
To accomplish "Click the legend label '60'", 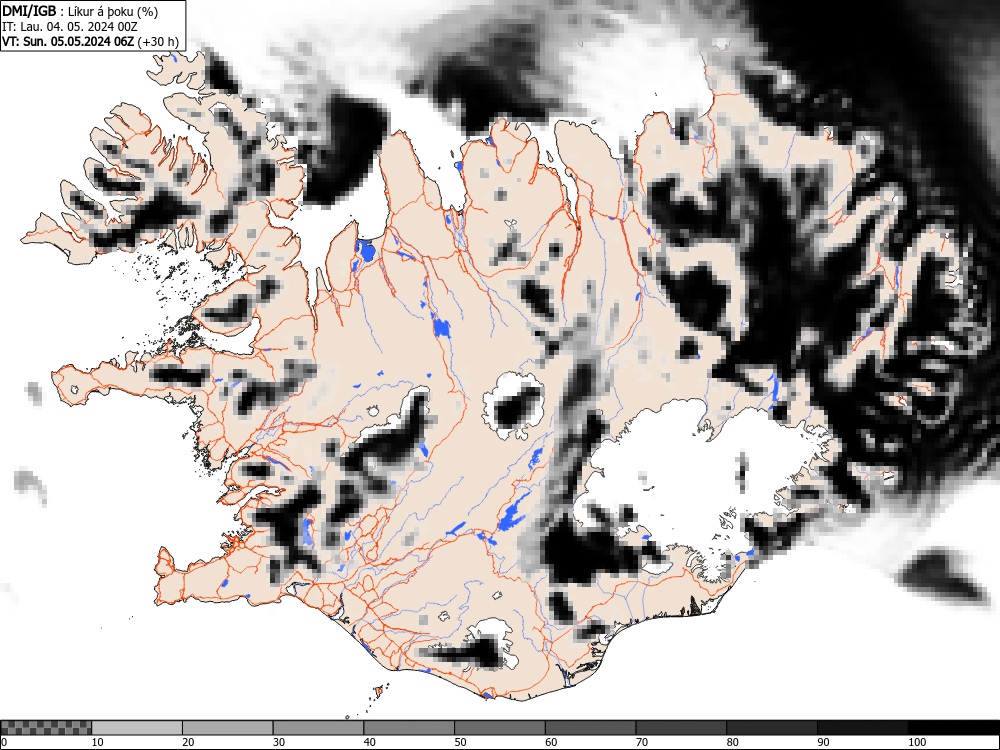I will click(x=551, y=742).
